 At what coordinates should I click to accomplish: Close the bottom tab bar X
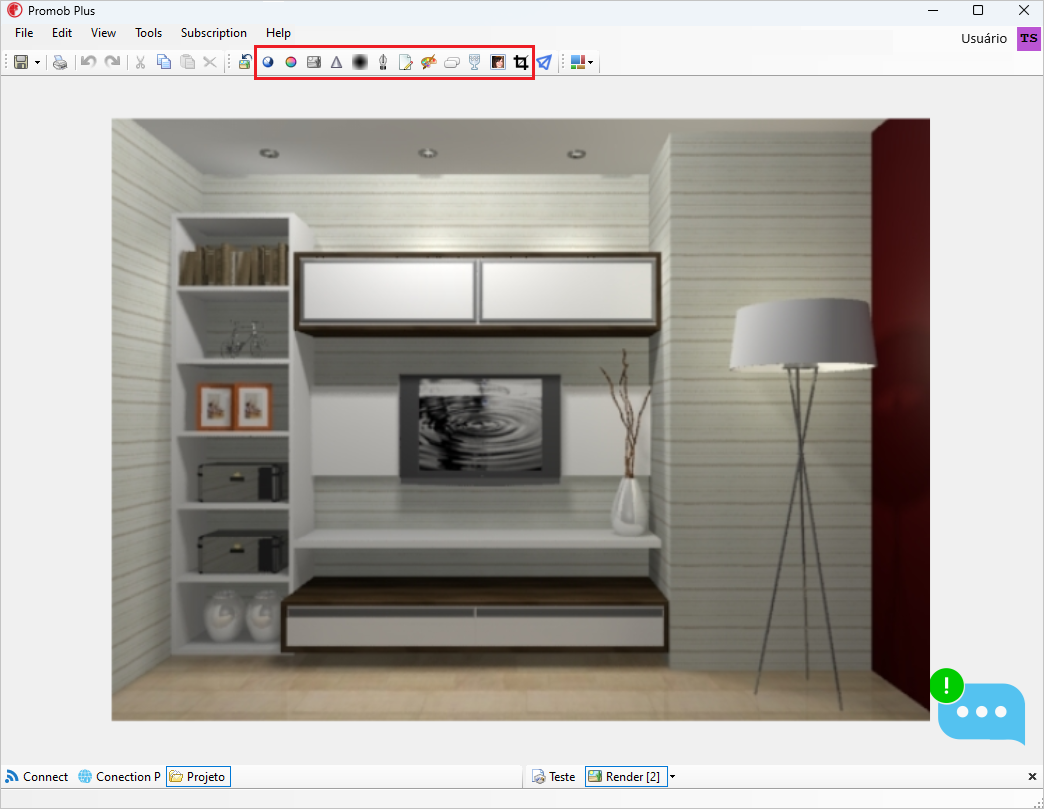1032,776
